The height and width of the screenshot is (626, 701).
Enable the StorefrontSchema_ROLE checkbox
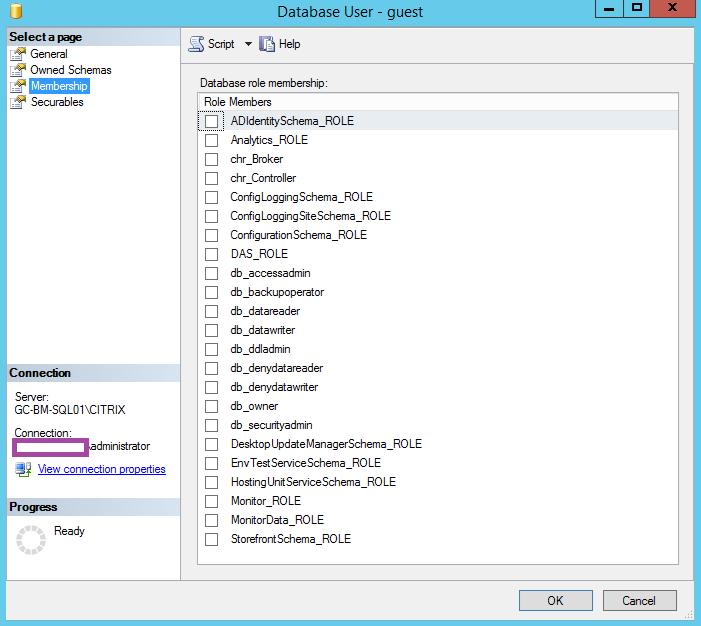point(211,539)
